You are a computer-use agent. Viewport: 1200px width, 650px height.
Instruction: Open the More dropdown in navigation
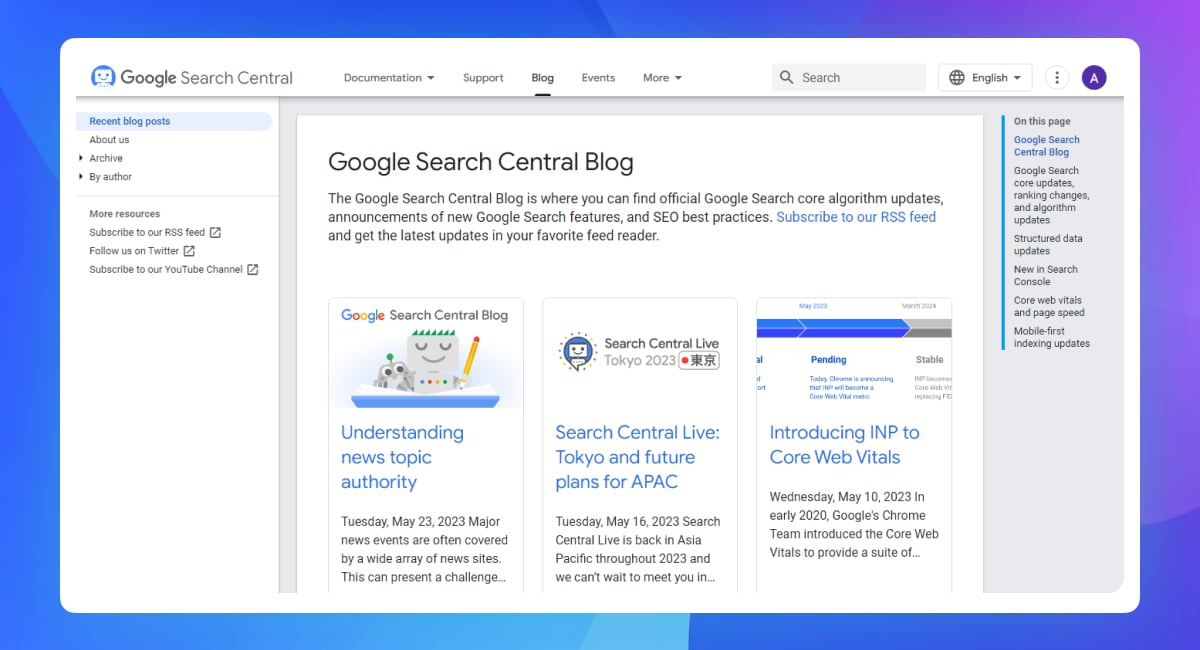coord(662,77)
